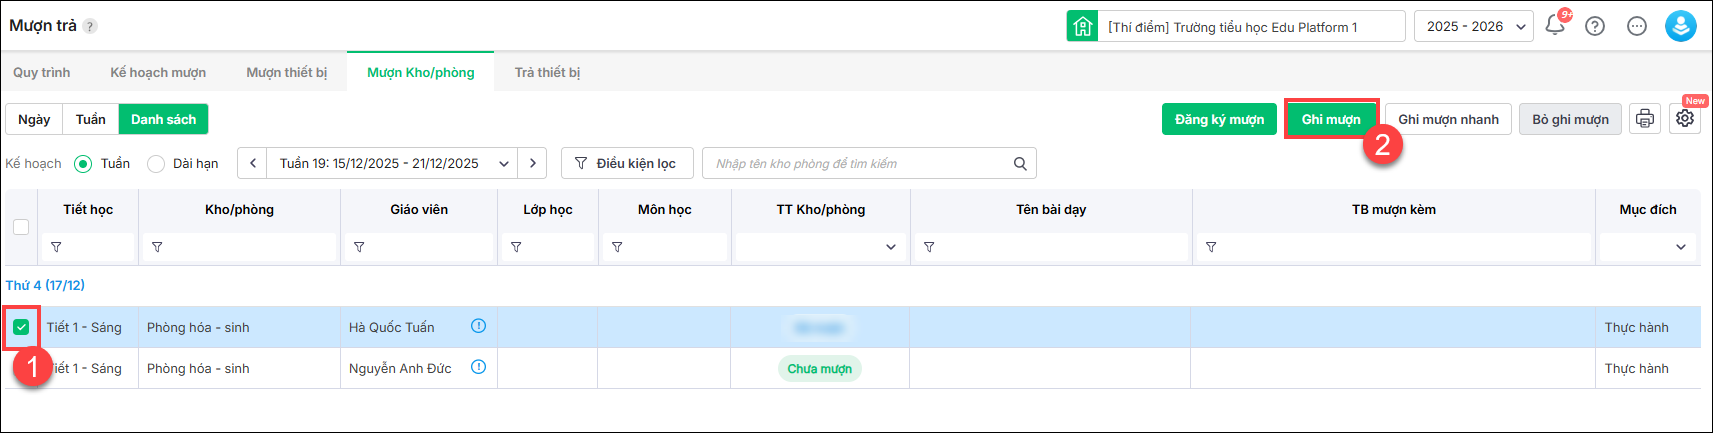Screen dimensions: 1713x433
Task: Click the info icon beside Nguyễn Anh Đức
Action: pyautogui.click(x=478, y=367)
